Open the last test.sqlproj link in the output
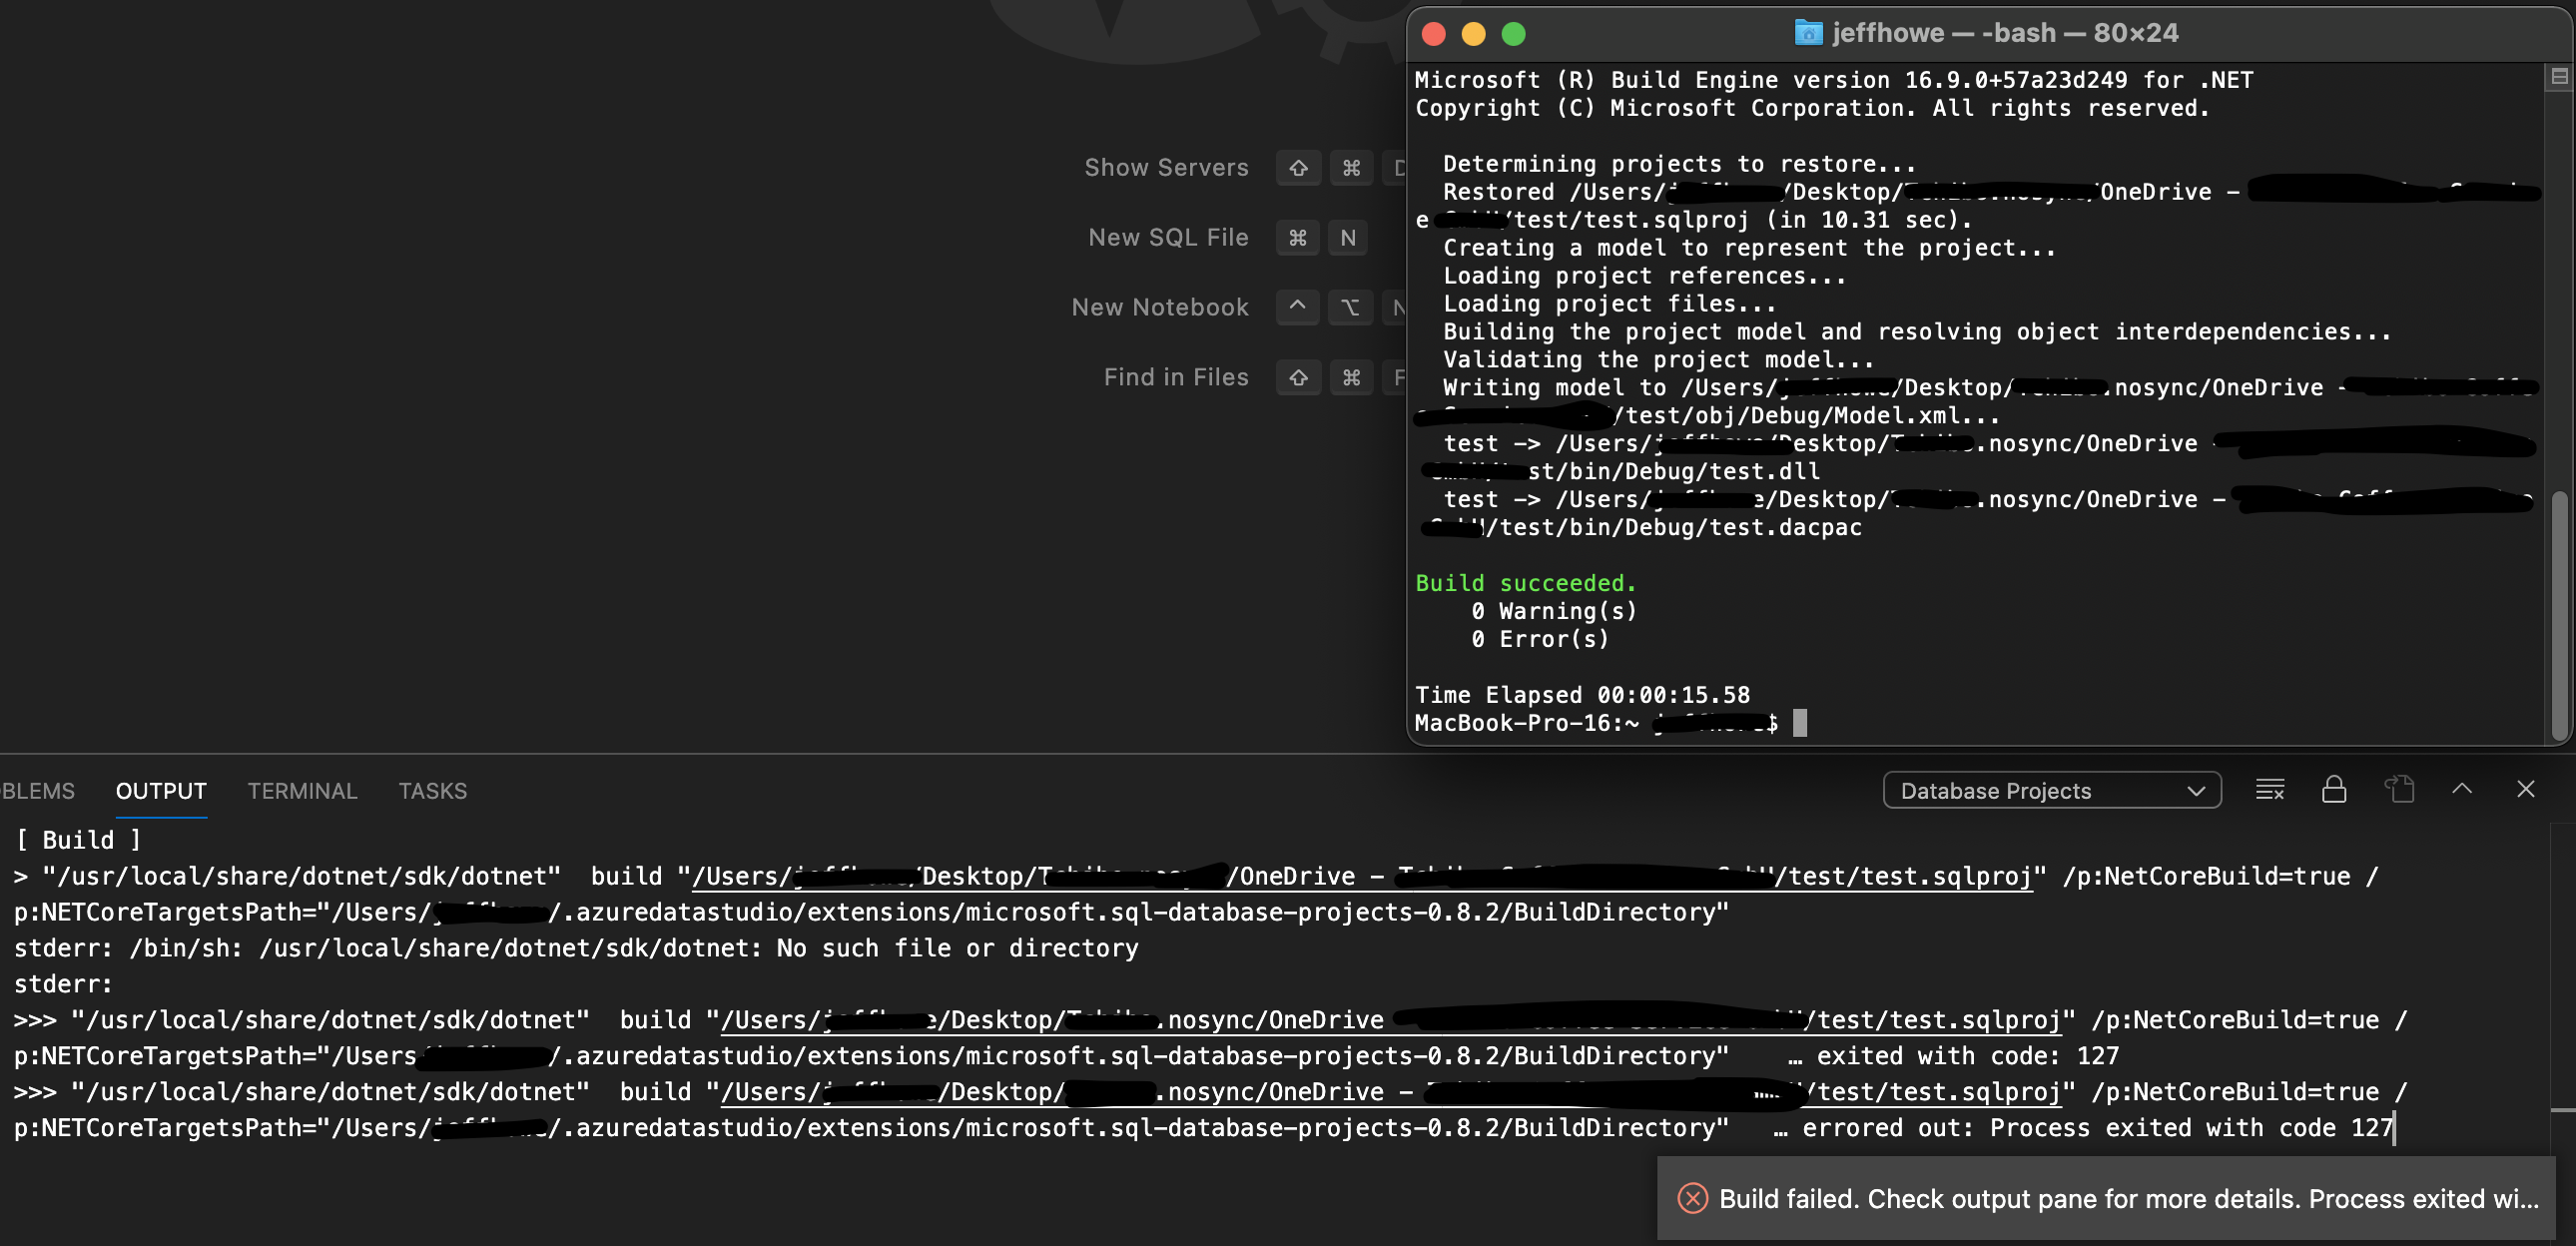 pos(1391,1093)
